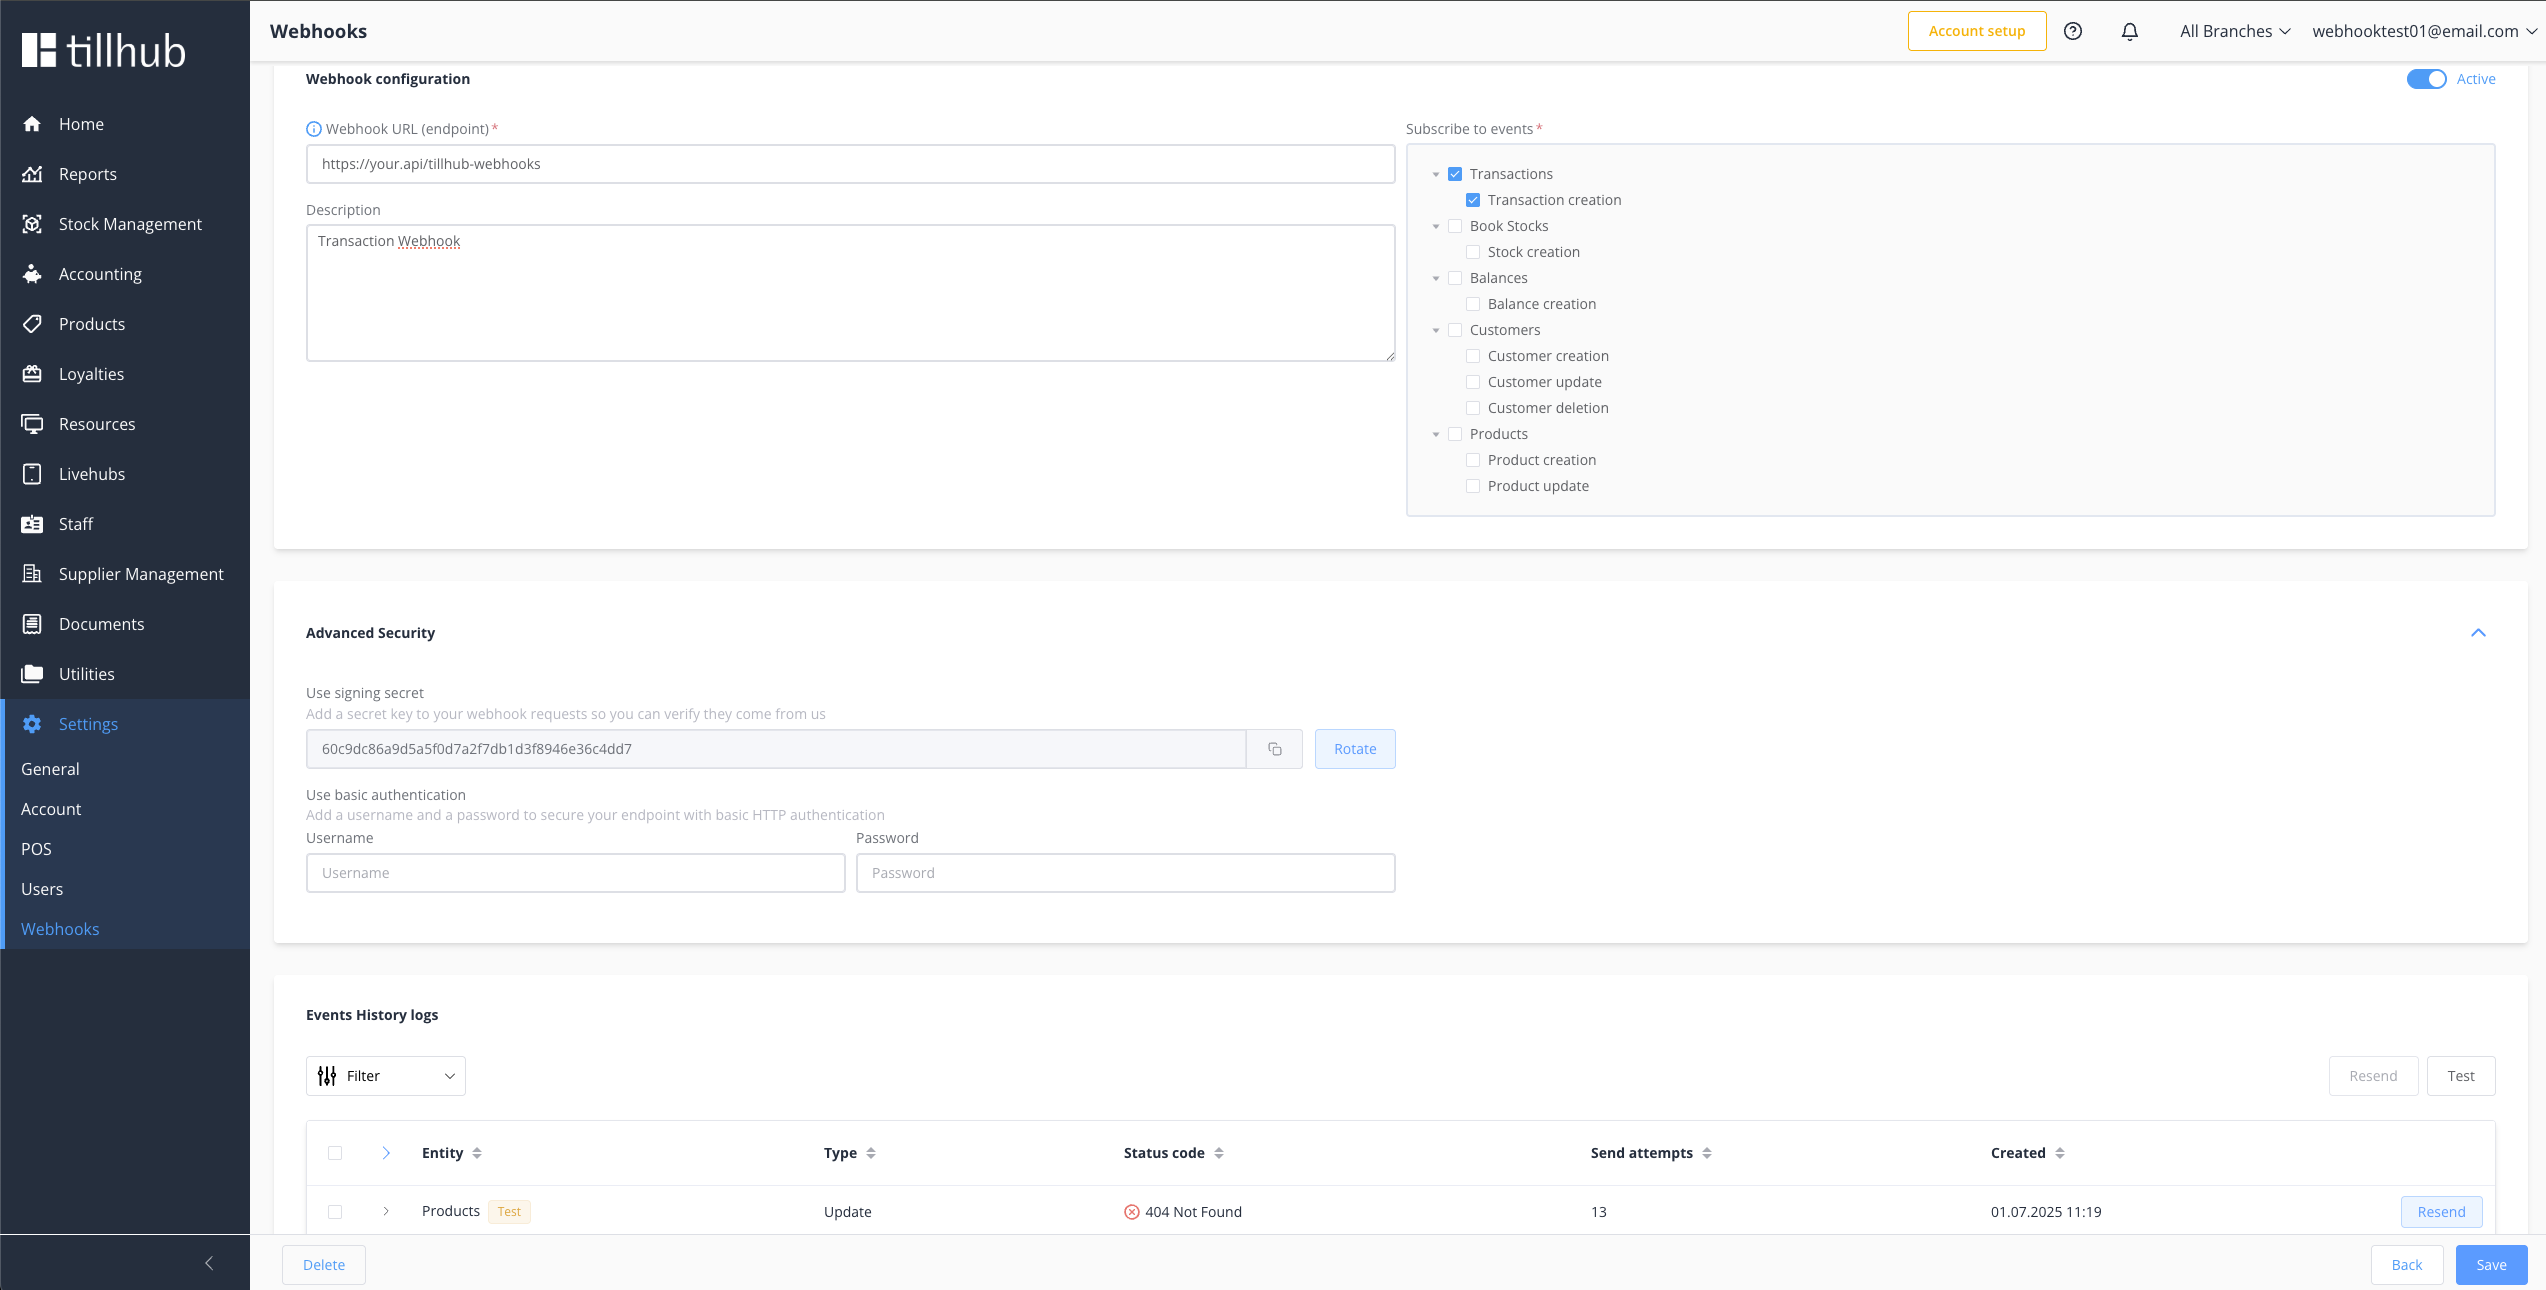This screenshot has height=1290, width=2546.
Task: Check the Customer update event
Action: [1473, 382]
